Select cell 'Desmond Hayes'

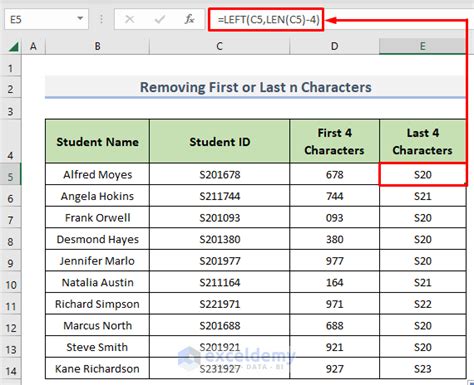point(98,239)
